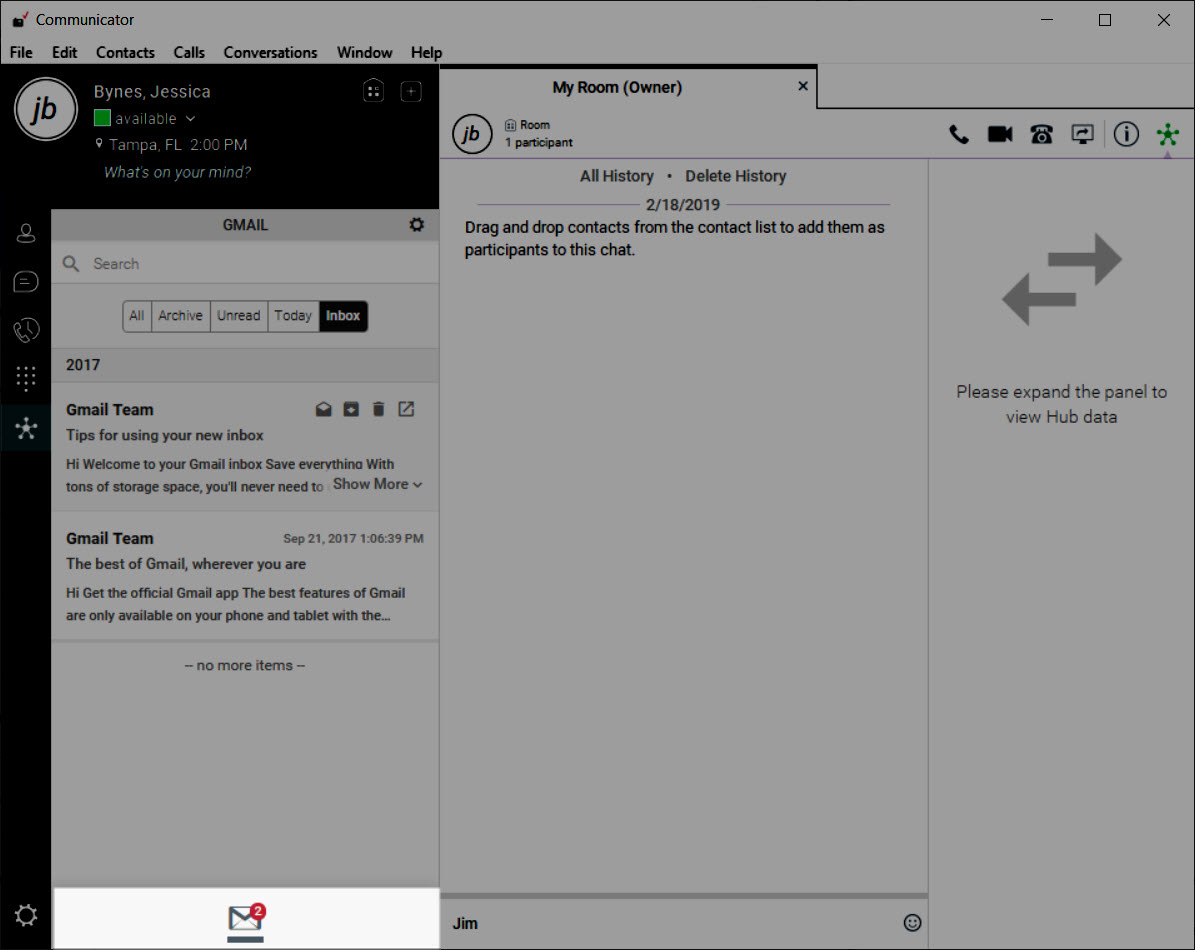Archive the Tips for using inbox email
The height and width of the screenshot is (950, 1195).
pyautogui.click(x=351, y=409)
